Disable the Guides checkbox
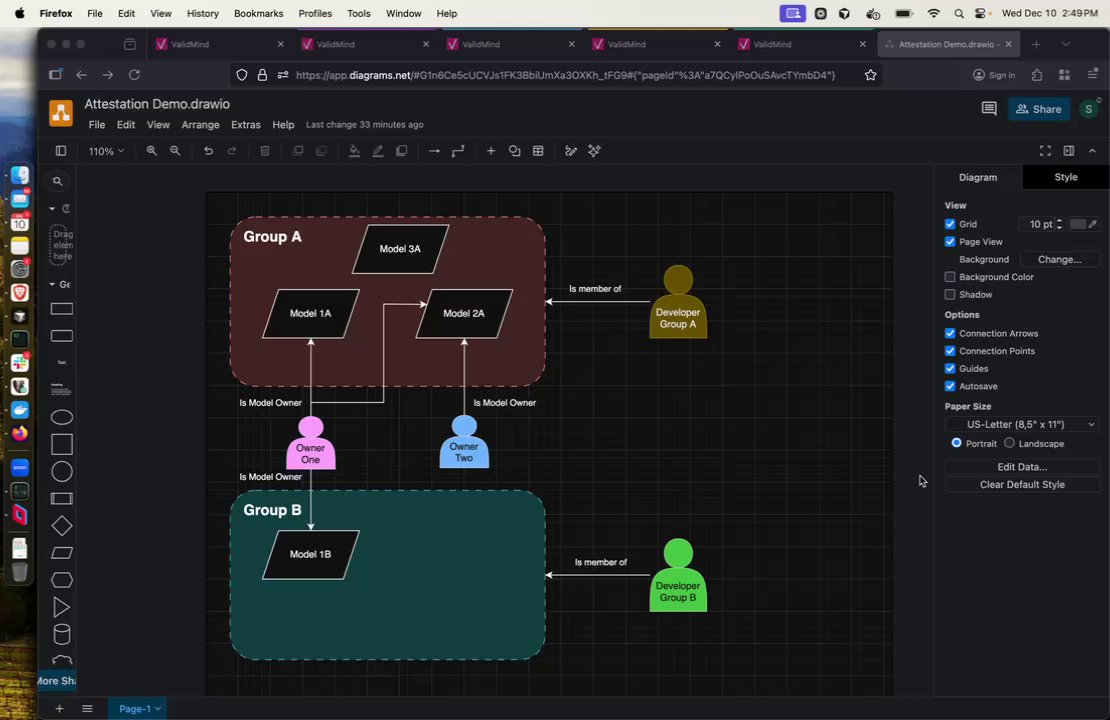 [950, 369]
